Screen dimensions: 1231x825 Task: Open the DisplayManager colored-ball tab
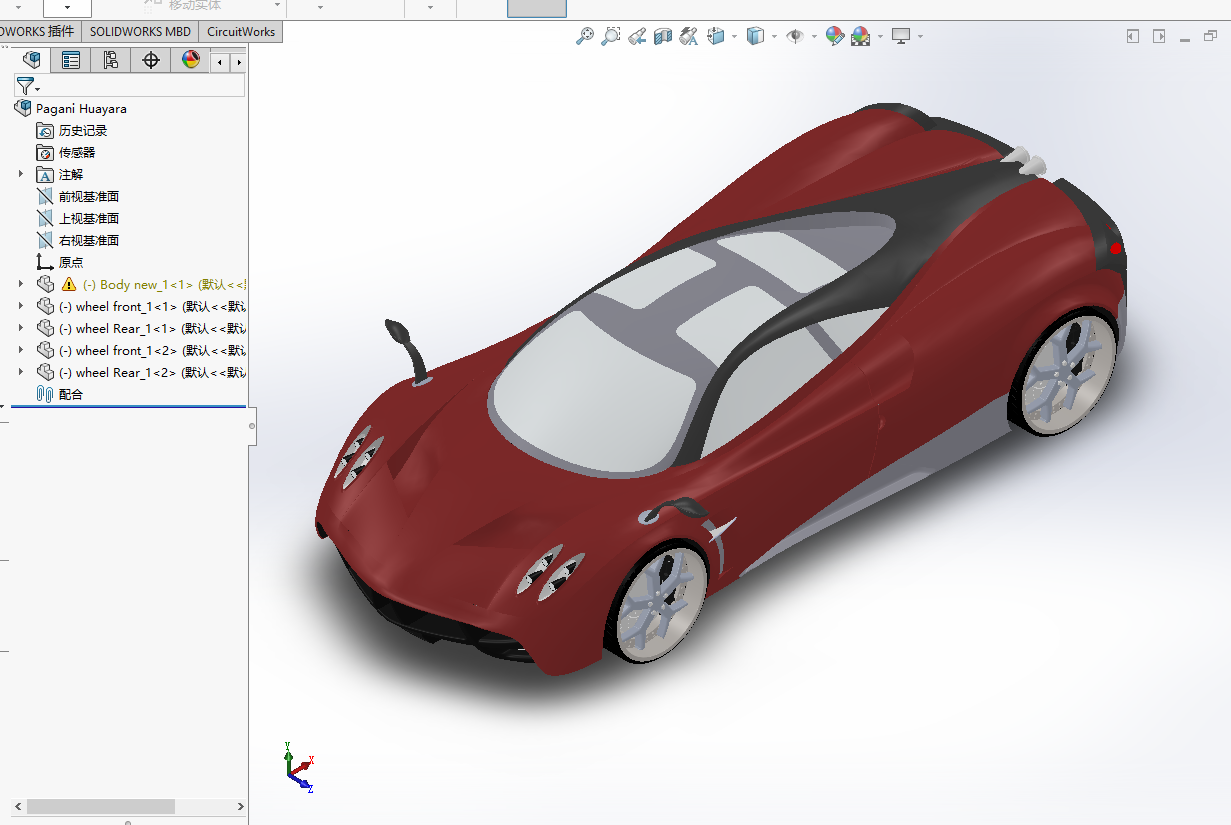point(190,60)
